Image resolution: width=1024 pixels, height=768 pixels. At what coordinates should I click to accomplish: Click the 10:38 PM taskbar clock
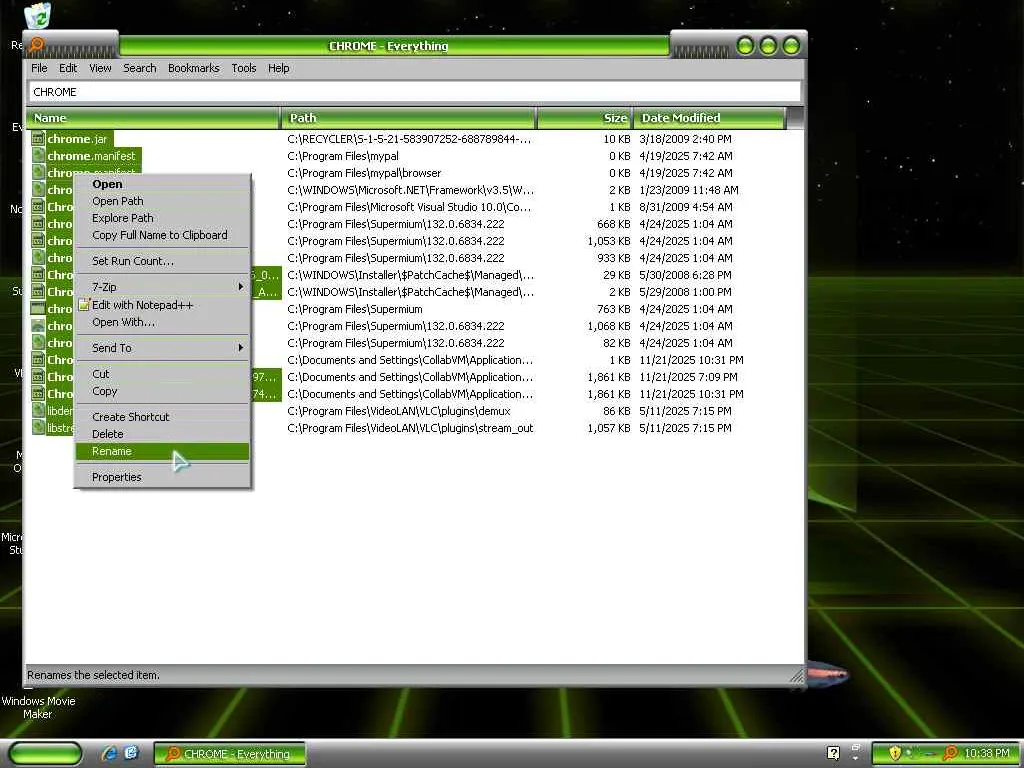click(x=987, y=753)
